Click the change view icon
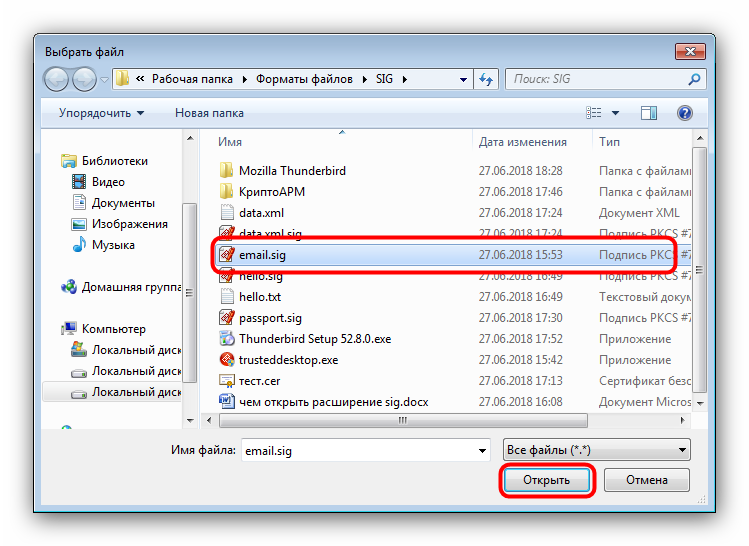The image size is (749, 546). coord(594,113)
